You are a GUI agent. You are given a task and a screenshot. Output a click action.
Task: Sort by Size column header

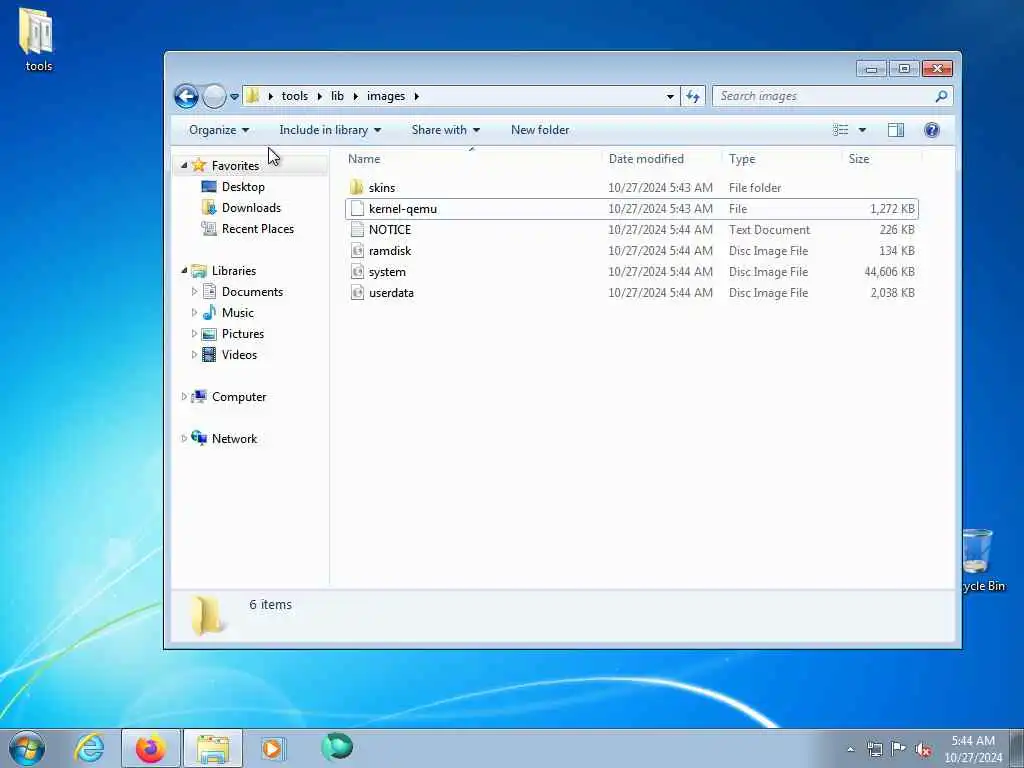click(882, 159)
